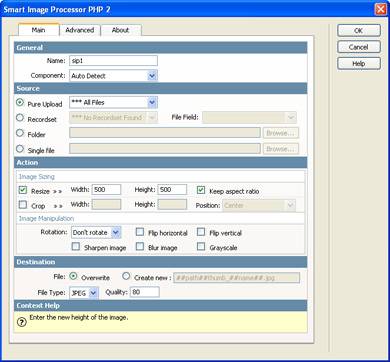This screenshot has height=362, width=390.
Task: Click the Quality input field
Action: [x=145, y=292]
